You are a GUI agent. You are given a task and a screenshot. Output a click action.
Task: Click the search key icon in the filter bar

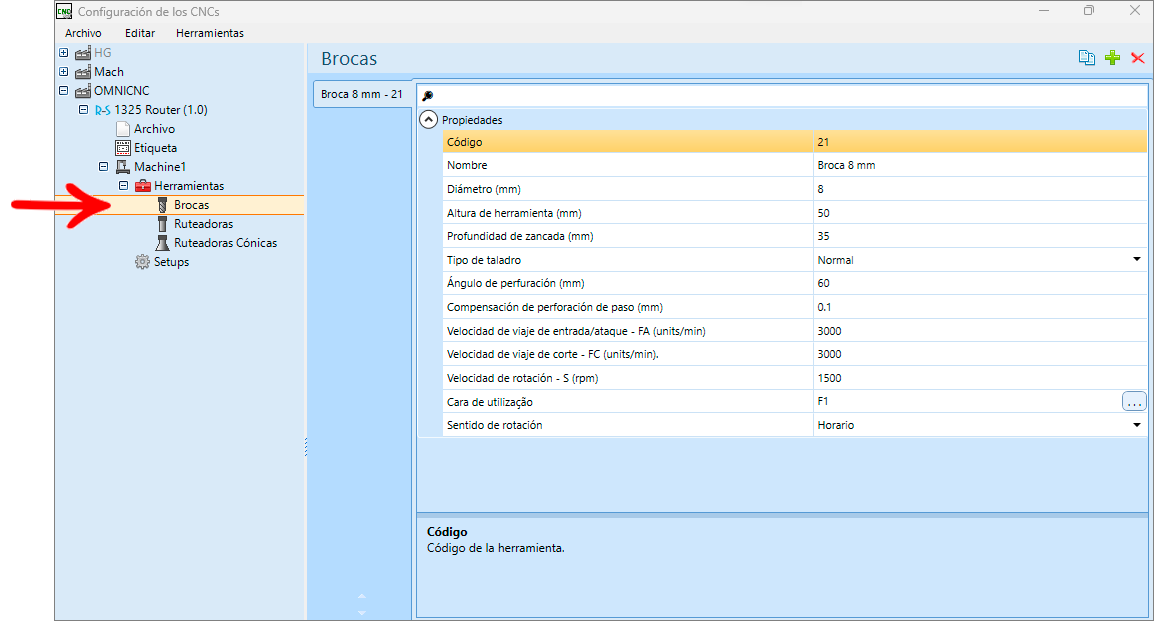click(x=428, y=96)
